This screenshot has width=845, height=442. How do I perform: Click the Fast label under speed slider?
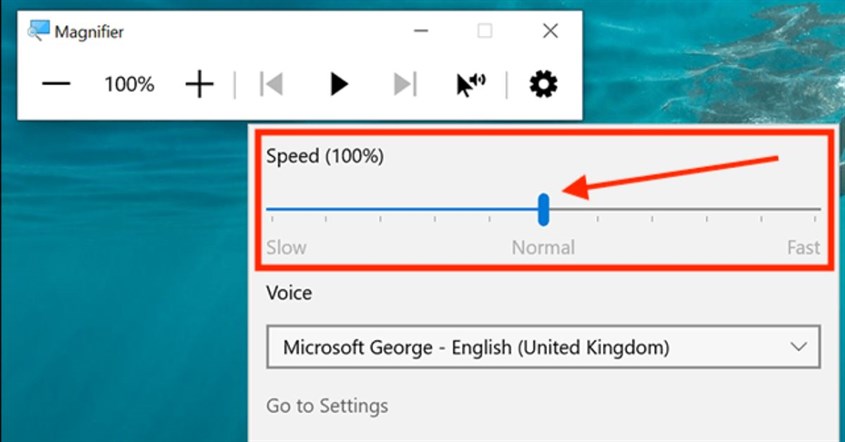pyautogui.click(x=804, y=247)
